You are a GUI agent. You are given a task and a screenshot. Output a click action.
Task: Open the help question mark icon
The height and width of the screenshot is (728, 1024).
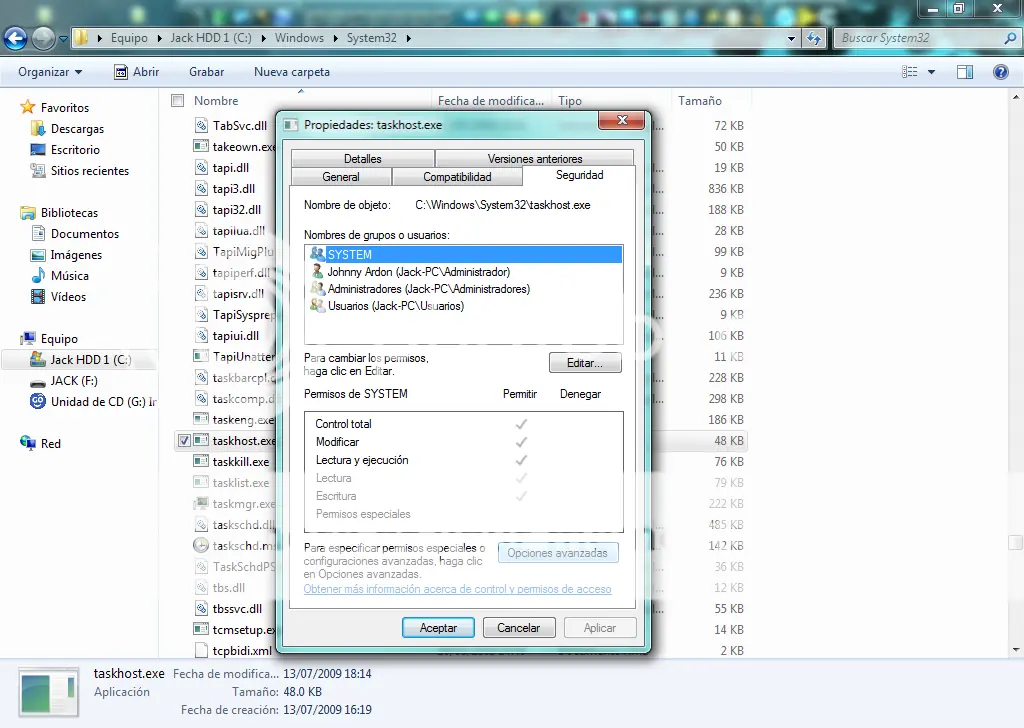[x=1000, y=72]
